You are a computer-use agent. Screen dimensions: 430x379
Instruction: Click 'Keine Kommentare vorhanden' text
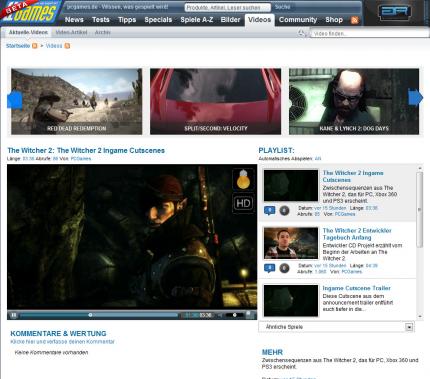[51, 352]
